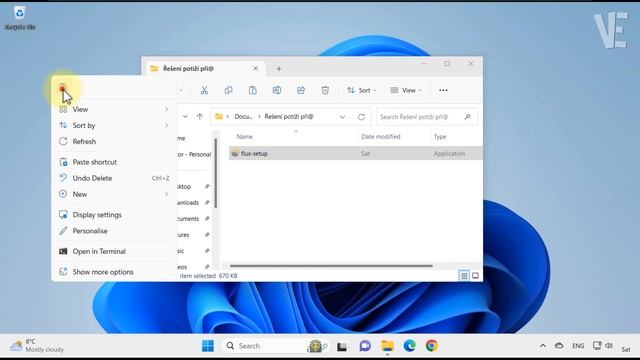
Task: Click the Řešení potíží při@ breadcrumb segment
Action: click(x=289, y=117)
